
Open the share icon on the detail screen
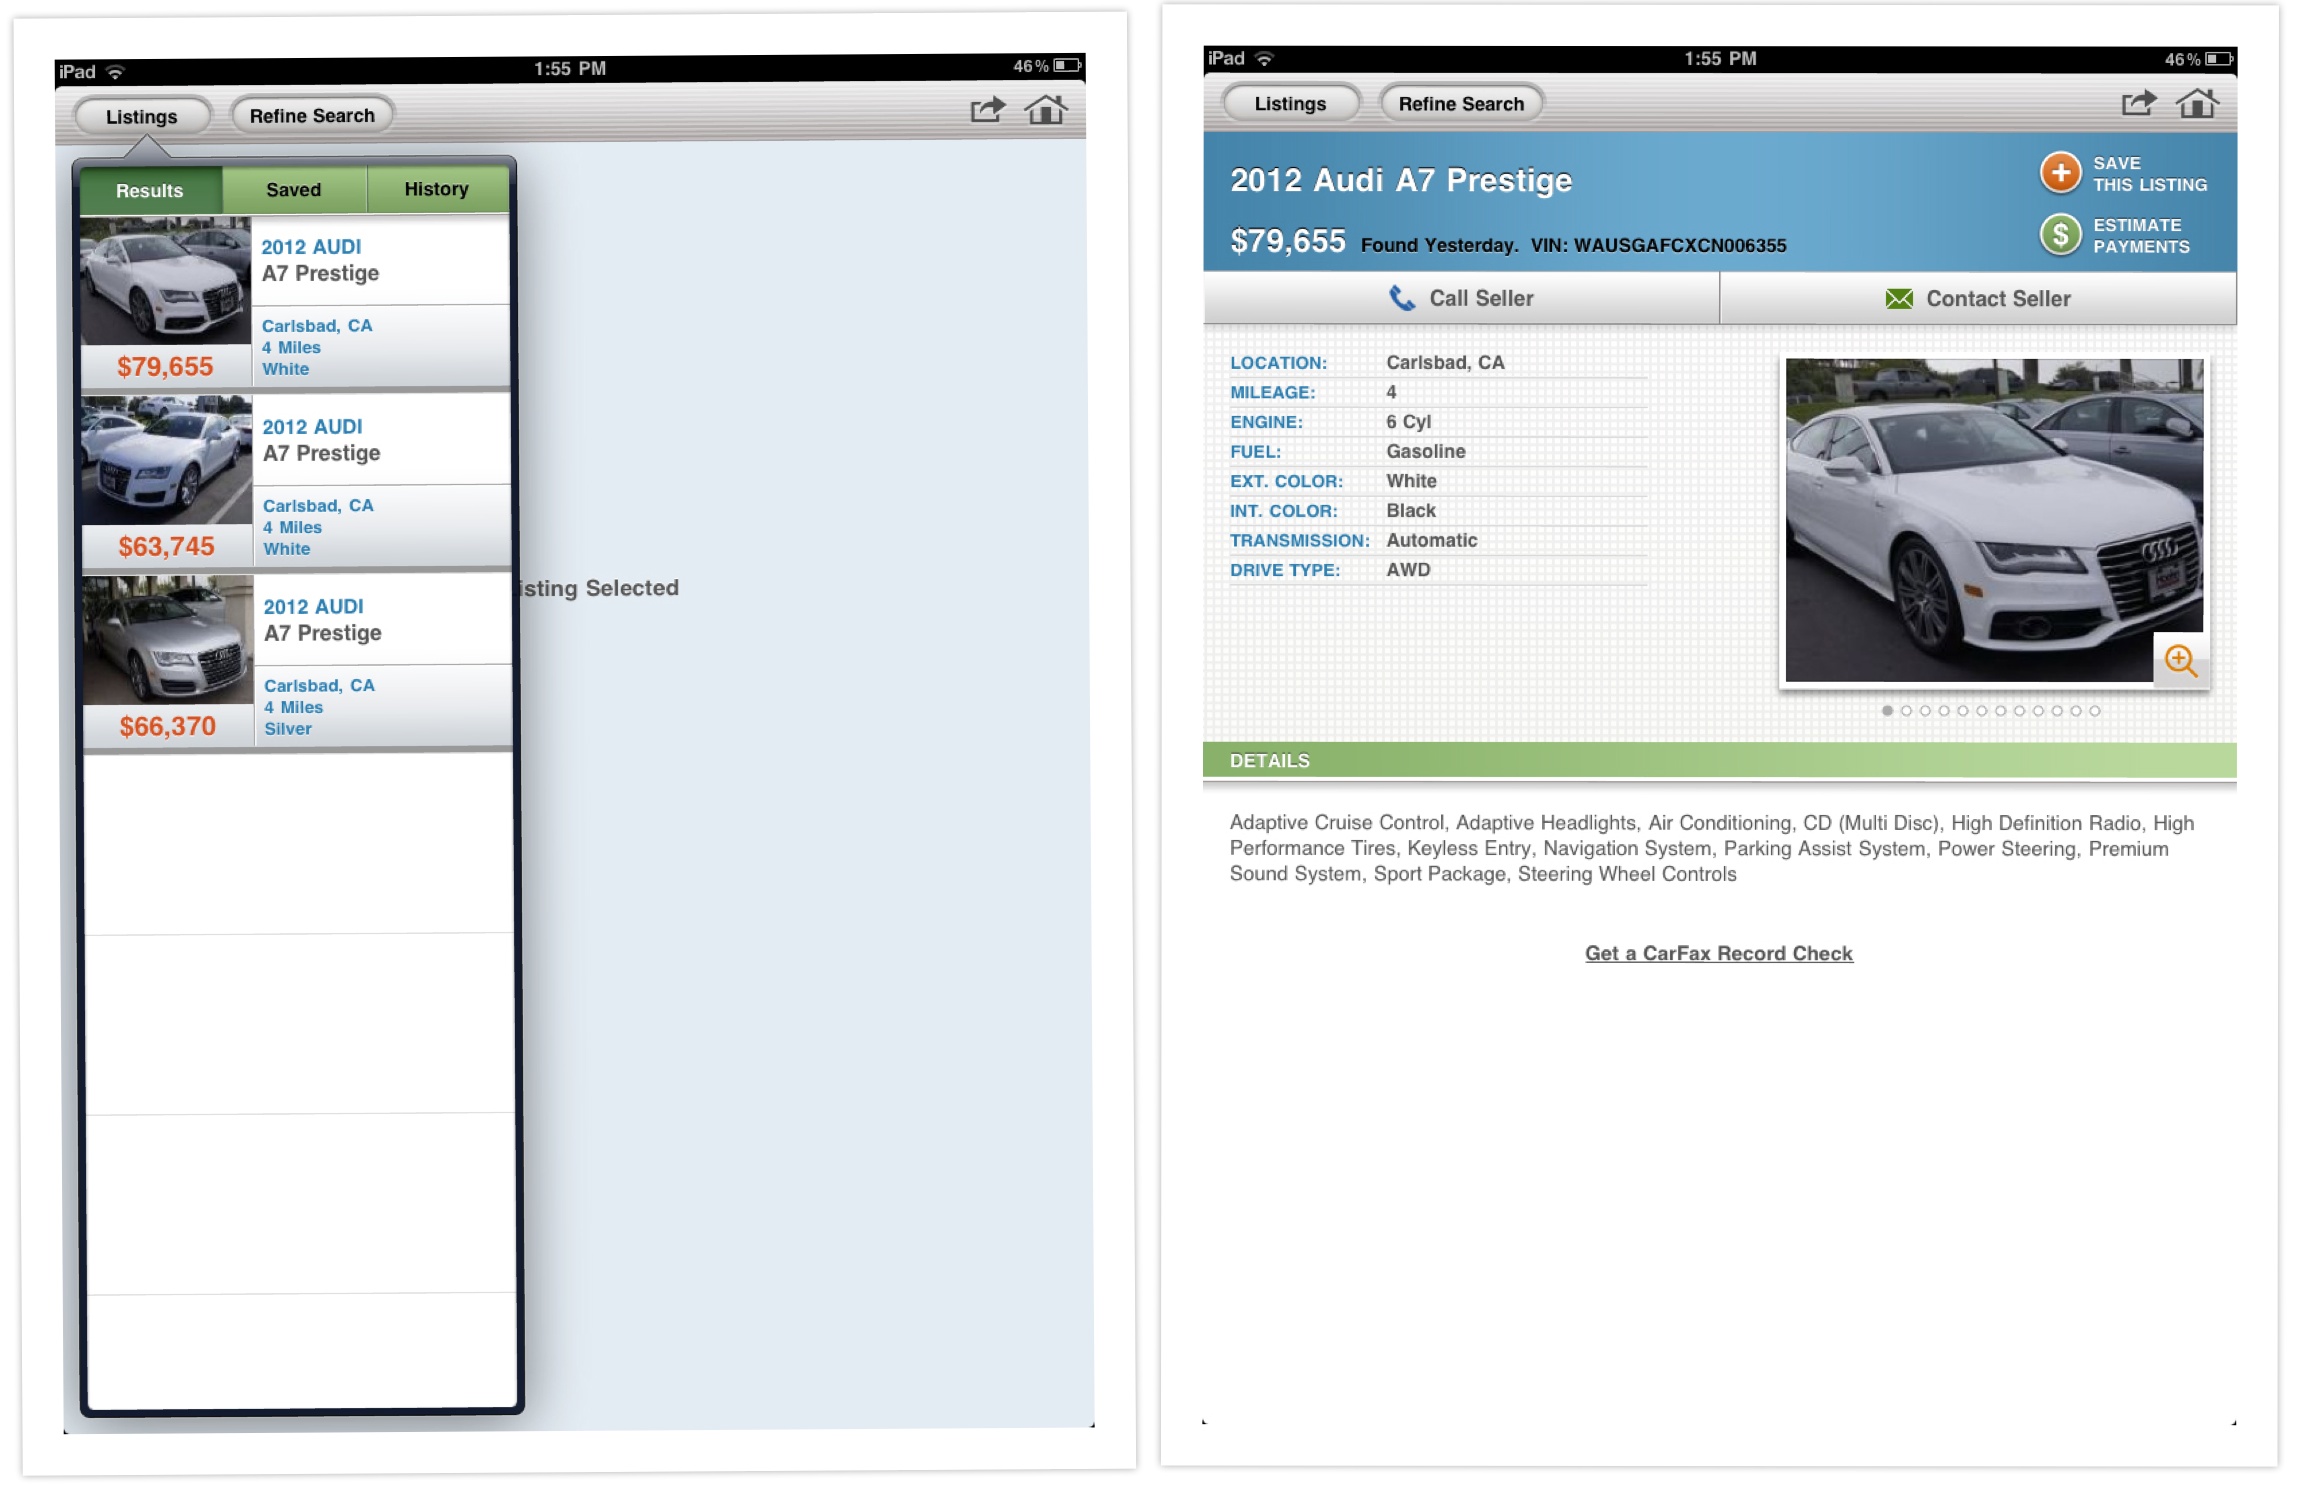(x=2139, y=102)
